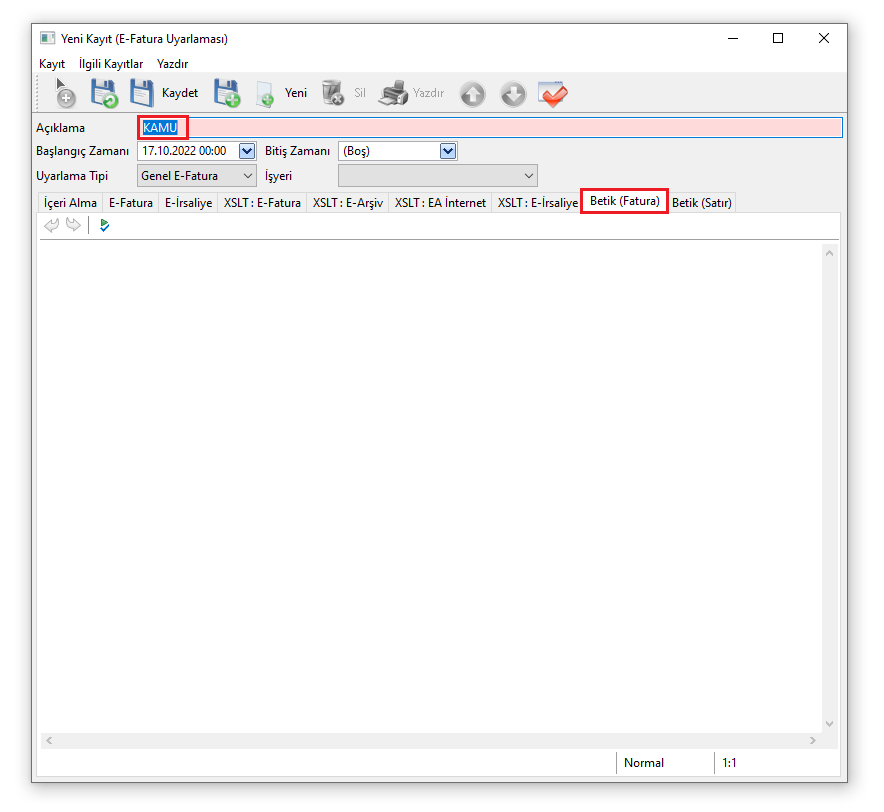Viewport: 884px width, 812px height.
Task: Click the Sil trash bin icon
Action: tap(333, 93)
